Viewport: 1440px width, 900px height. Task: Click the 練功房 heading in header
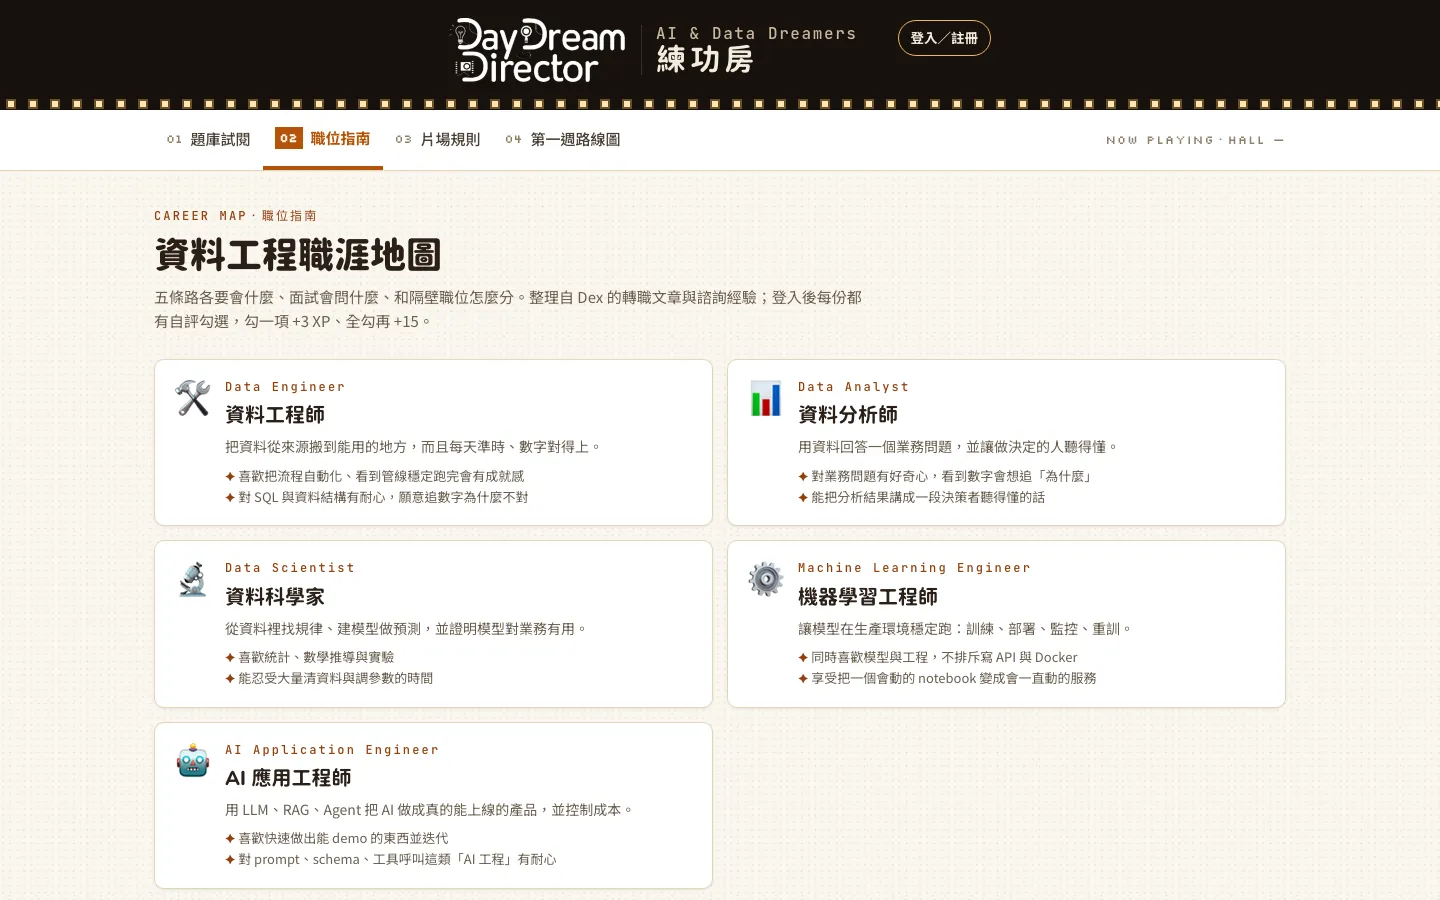pos(705,60)
